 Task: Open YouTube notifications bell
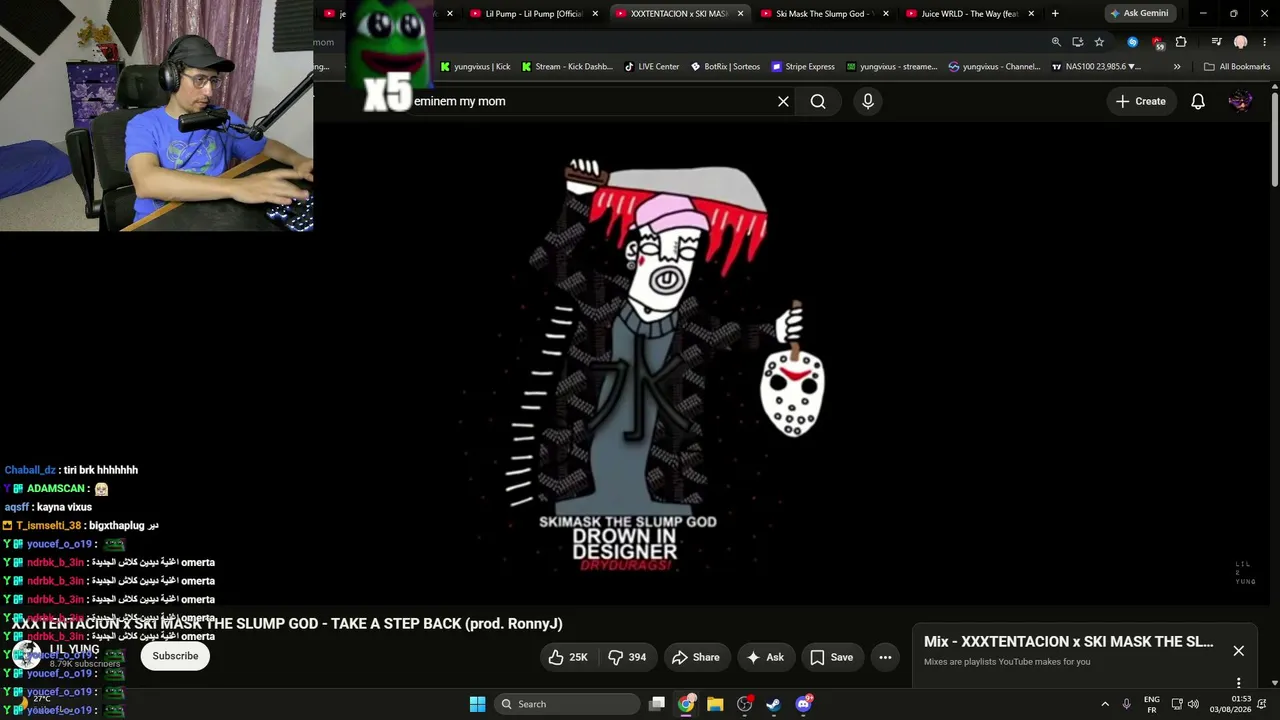pos(1198,101)
